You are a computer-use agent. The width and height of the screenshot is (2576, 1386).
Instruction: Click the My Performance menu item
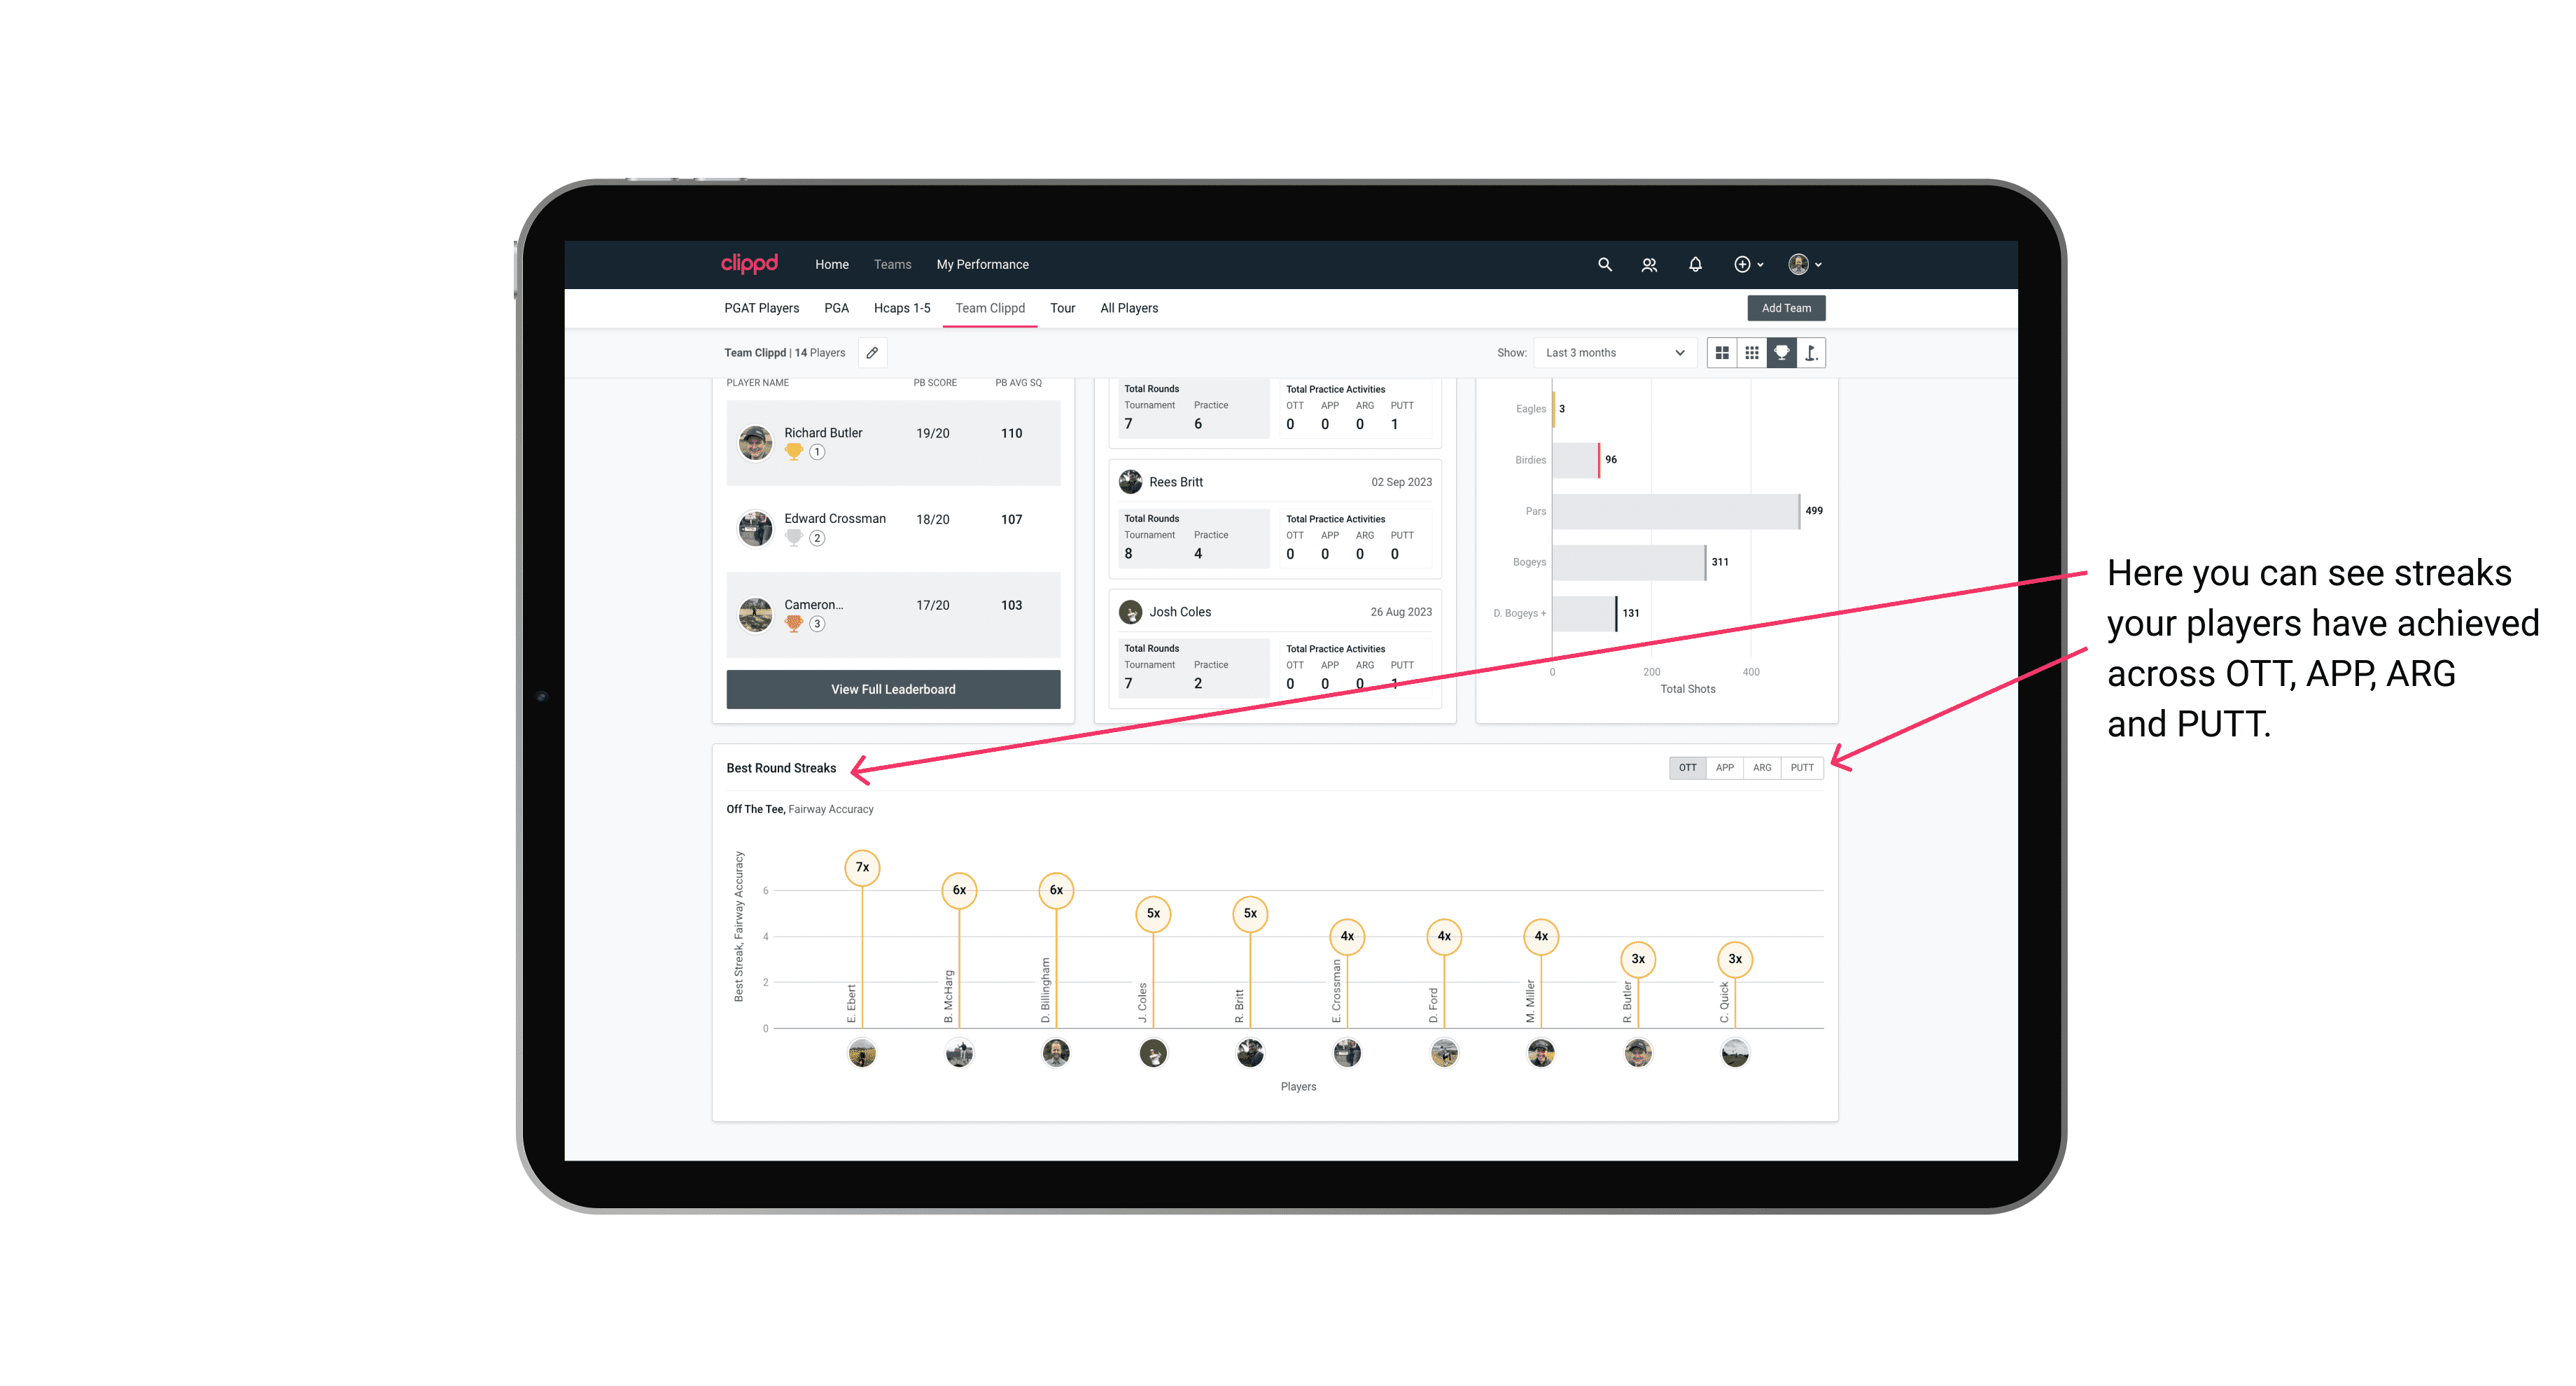[986, 265]
